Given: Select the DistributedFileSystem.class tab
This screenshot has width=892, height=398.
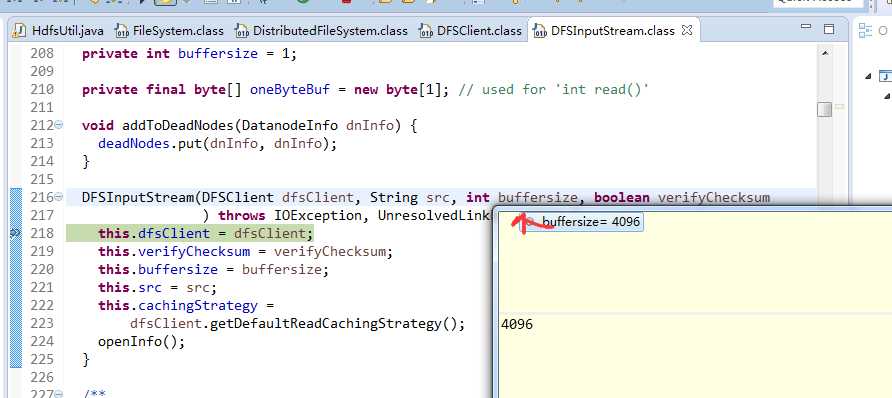Looking at the screenshot, I should click(x=321, y=31).
